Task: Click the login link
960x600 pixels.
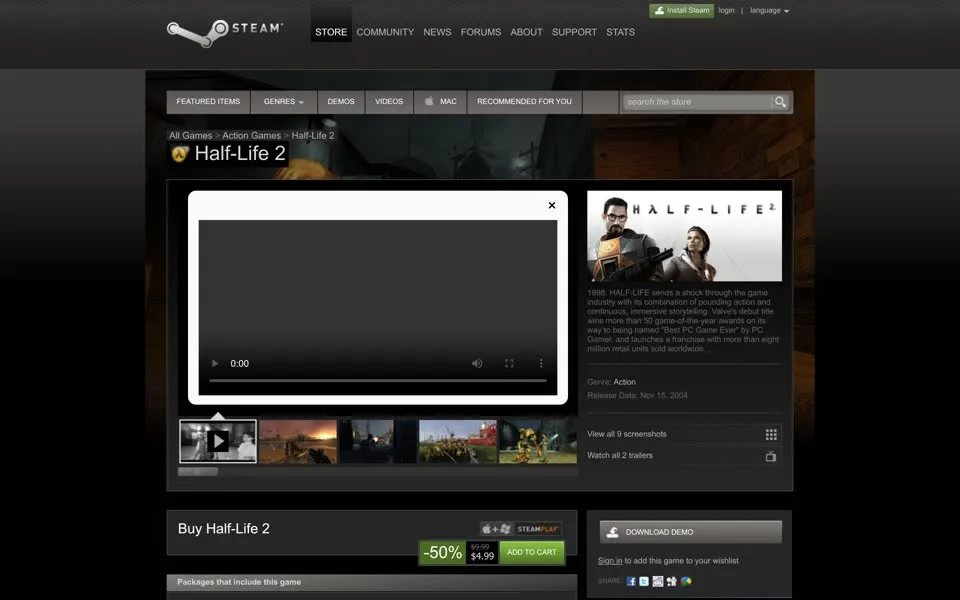Action: [x=726, y=10]
